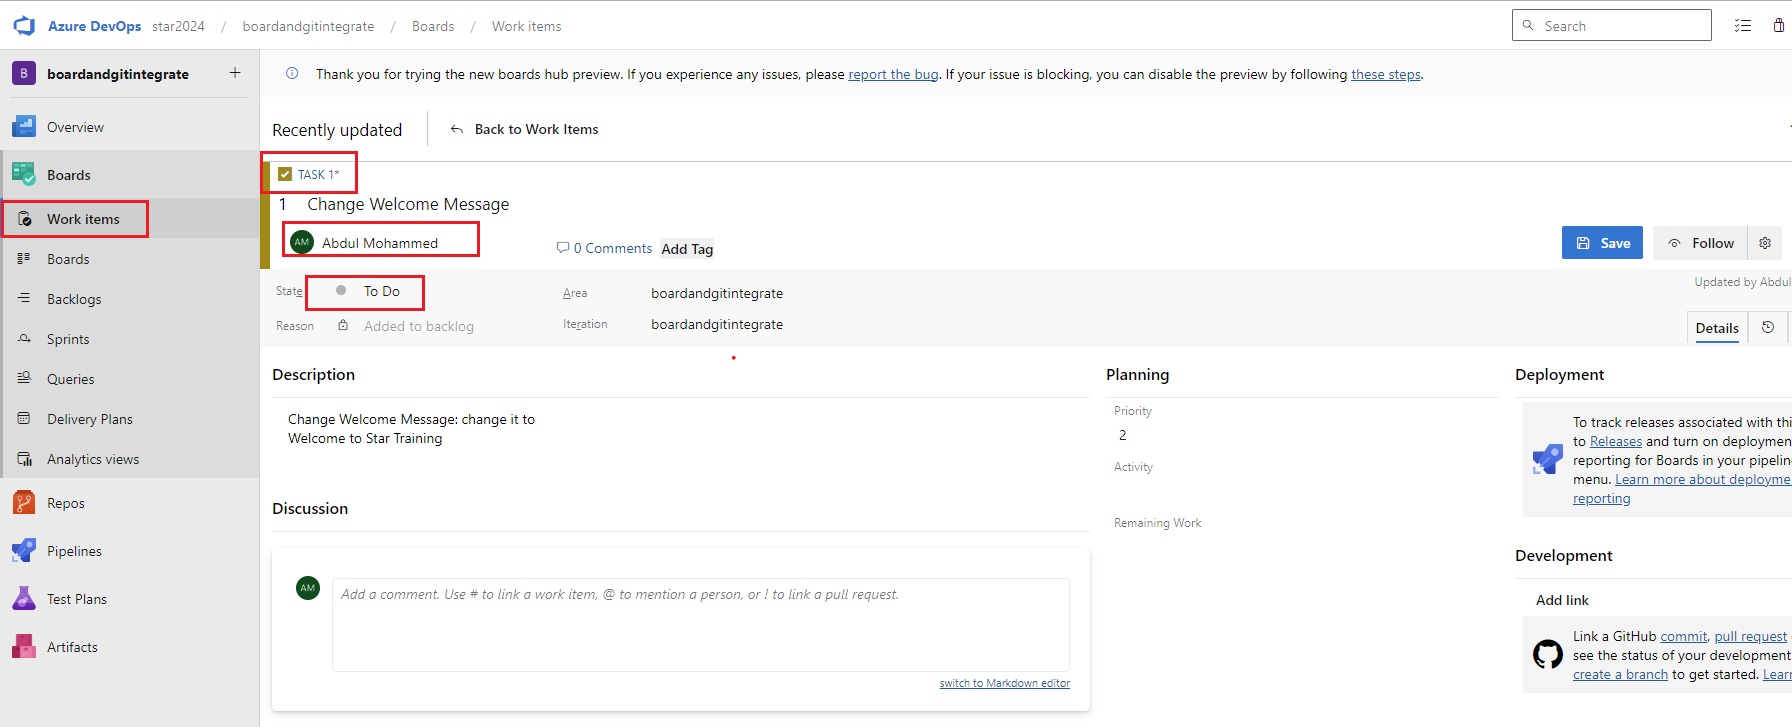
Task: Click Work items in the breadcrumb
Action: pos(526,26)
